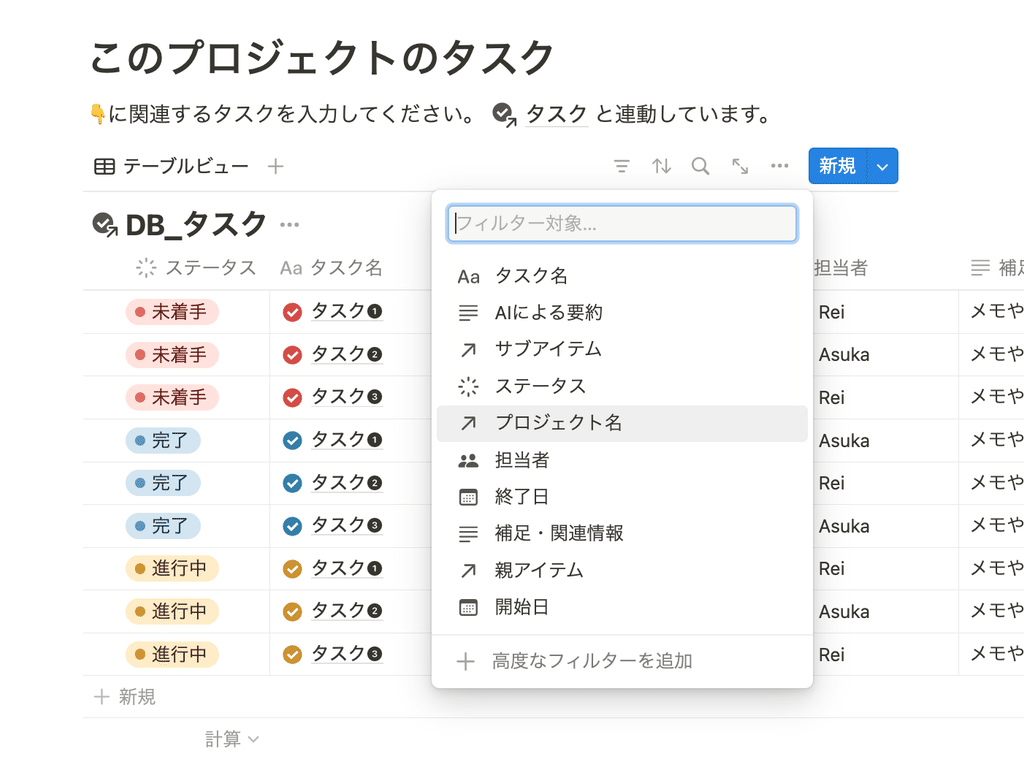Click Rei in the last 進行中 row
The width and height of the screenshot is (1024, 770).
tap(831, 654)
